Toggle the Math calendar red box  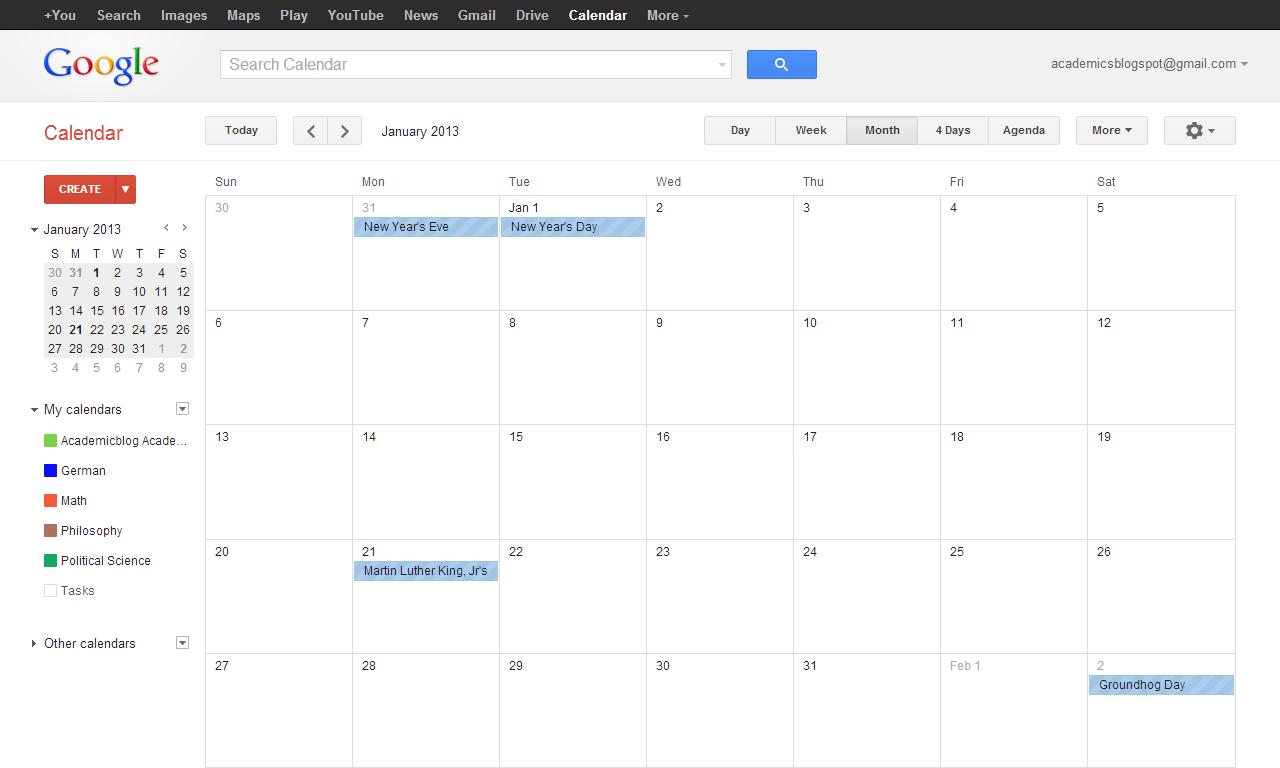click(x=50, y=500)
